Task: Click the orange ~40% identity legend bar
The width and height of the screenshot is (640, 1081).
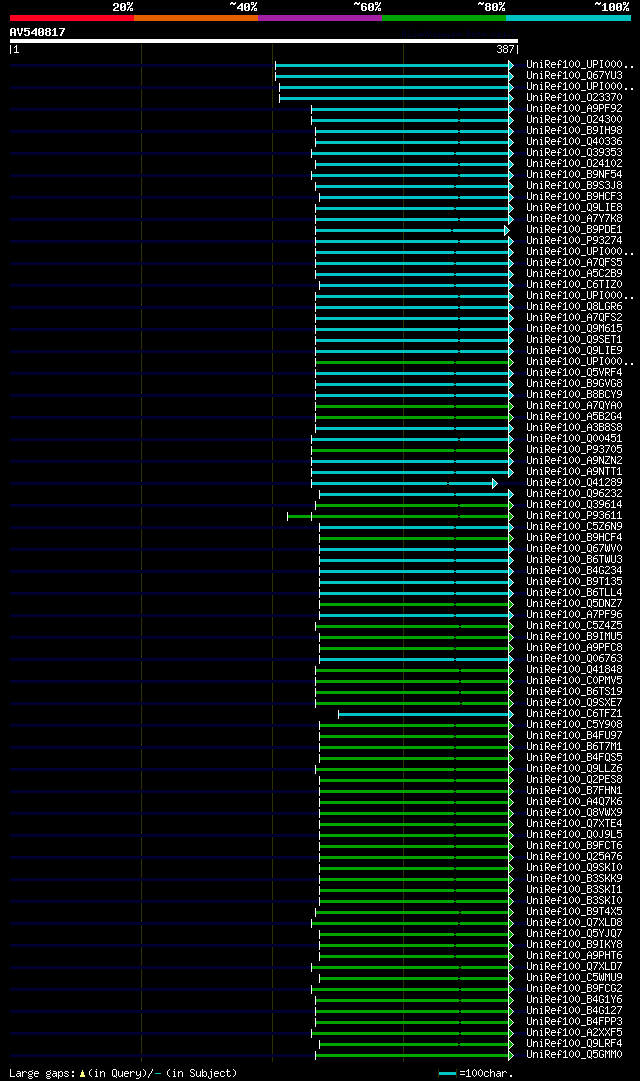Action: (x=196, y=18)
